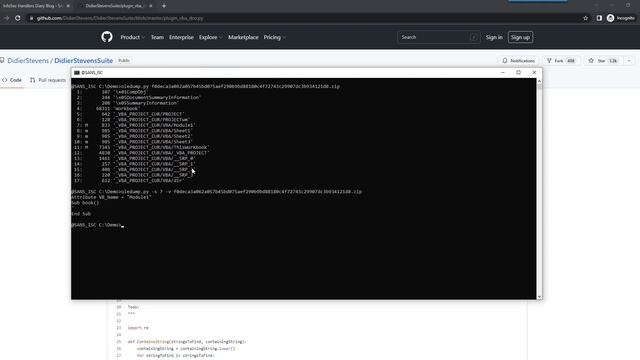Open the Team menu link
This screenshot has width=640, height=360.
[157, 37]
